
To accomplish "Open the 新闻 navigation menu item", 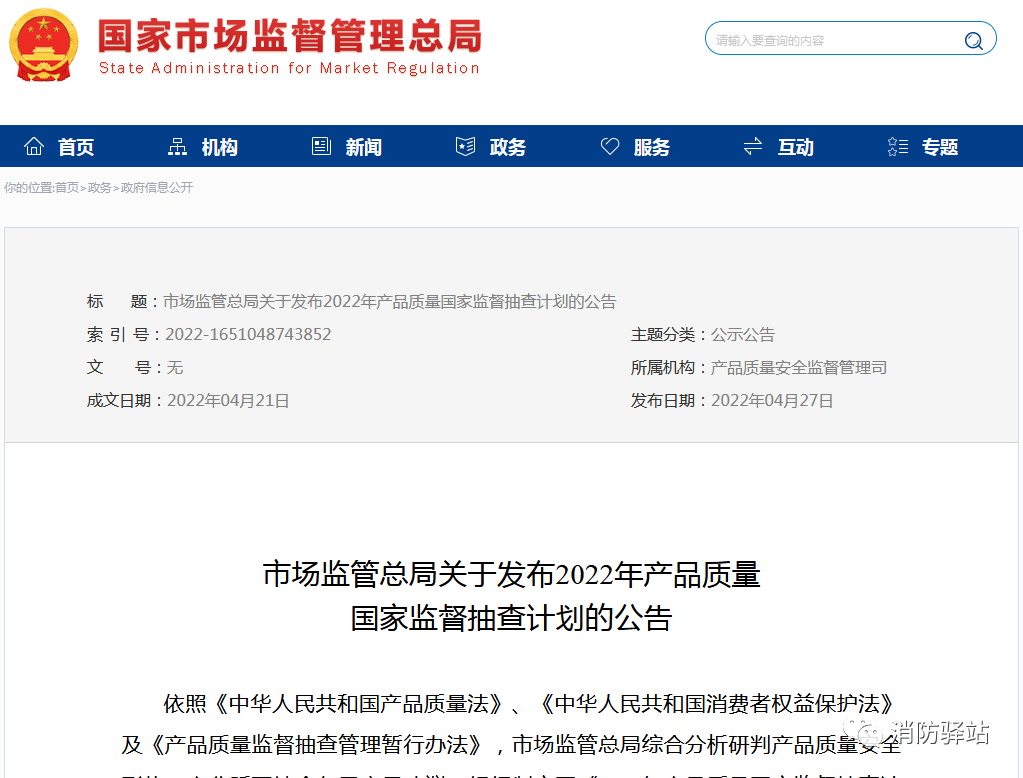I will [x=364, y=148].
